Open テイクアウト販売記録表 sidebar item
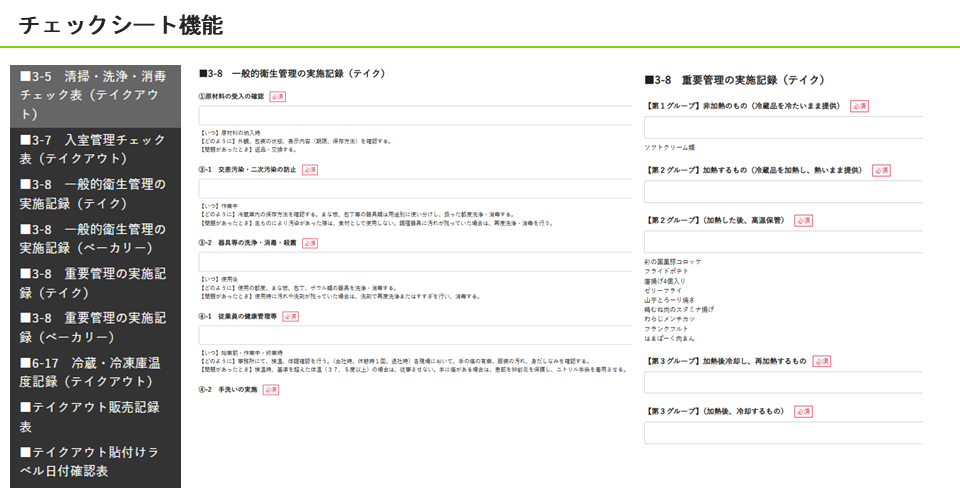The height and width of the screenshot is (490, 960). coord(96,416)
